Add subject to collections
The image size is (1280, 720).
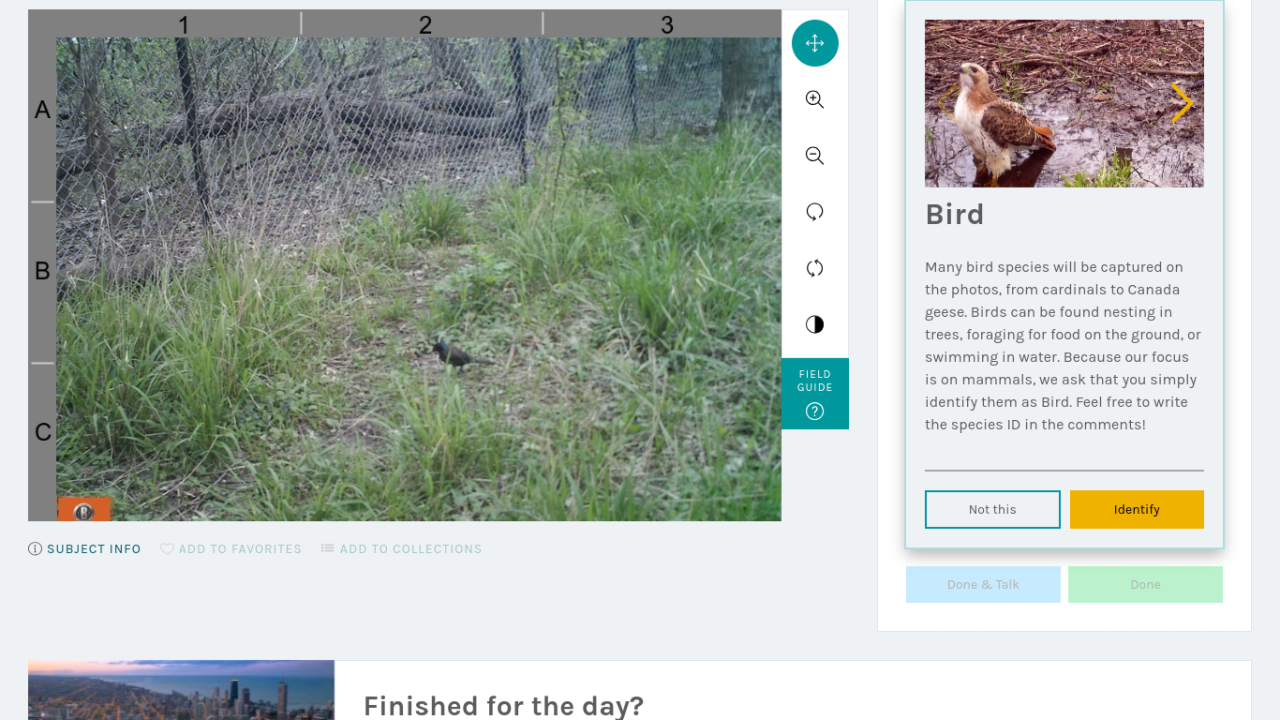[x=401, y=549]
